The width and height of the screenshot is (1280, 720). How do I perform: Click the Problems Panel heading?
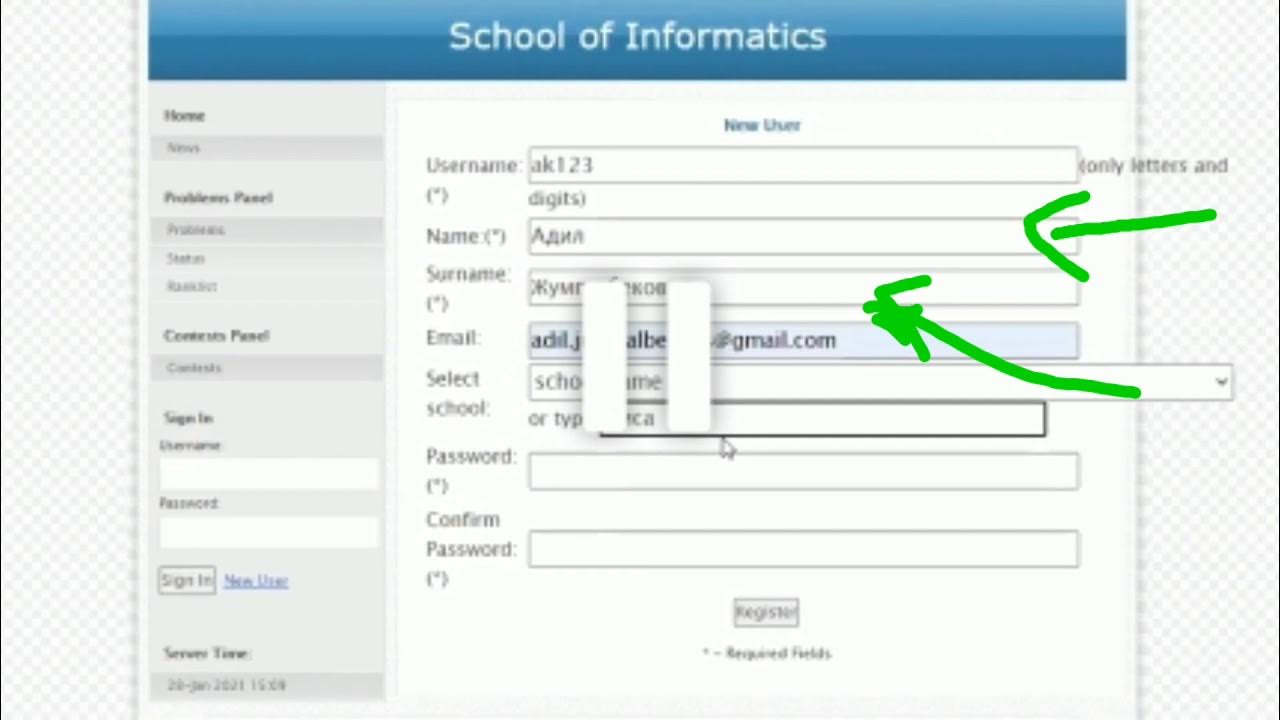pos(218,198)
